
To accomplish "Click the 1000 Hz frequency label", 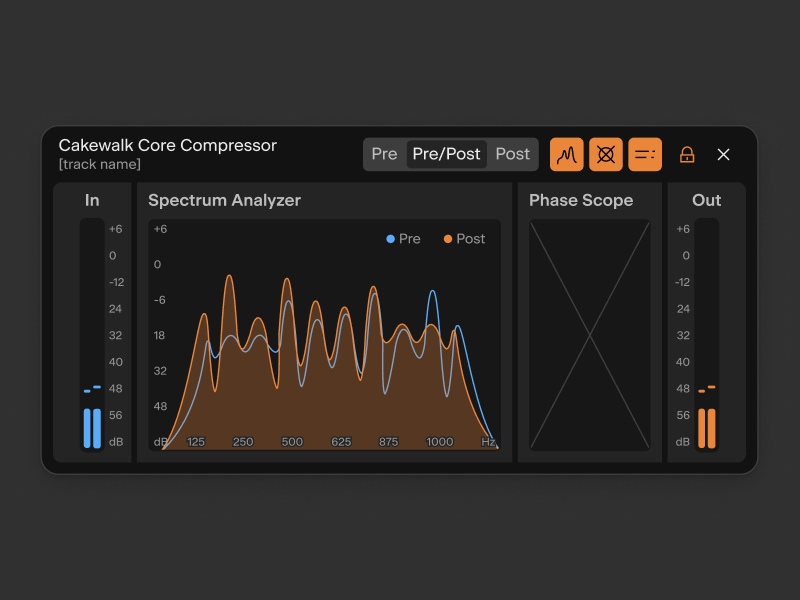I will pos(439,442).
